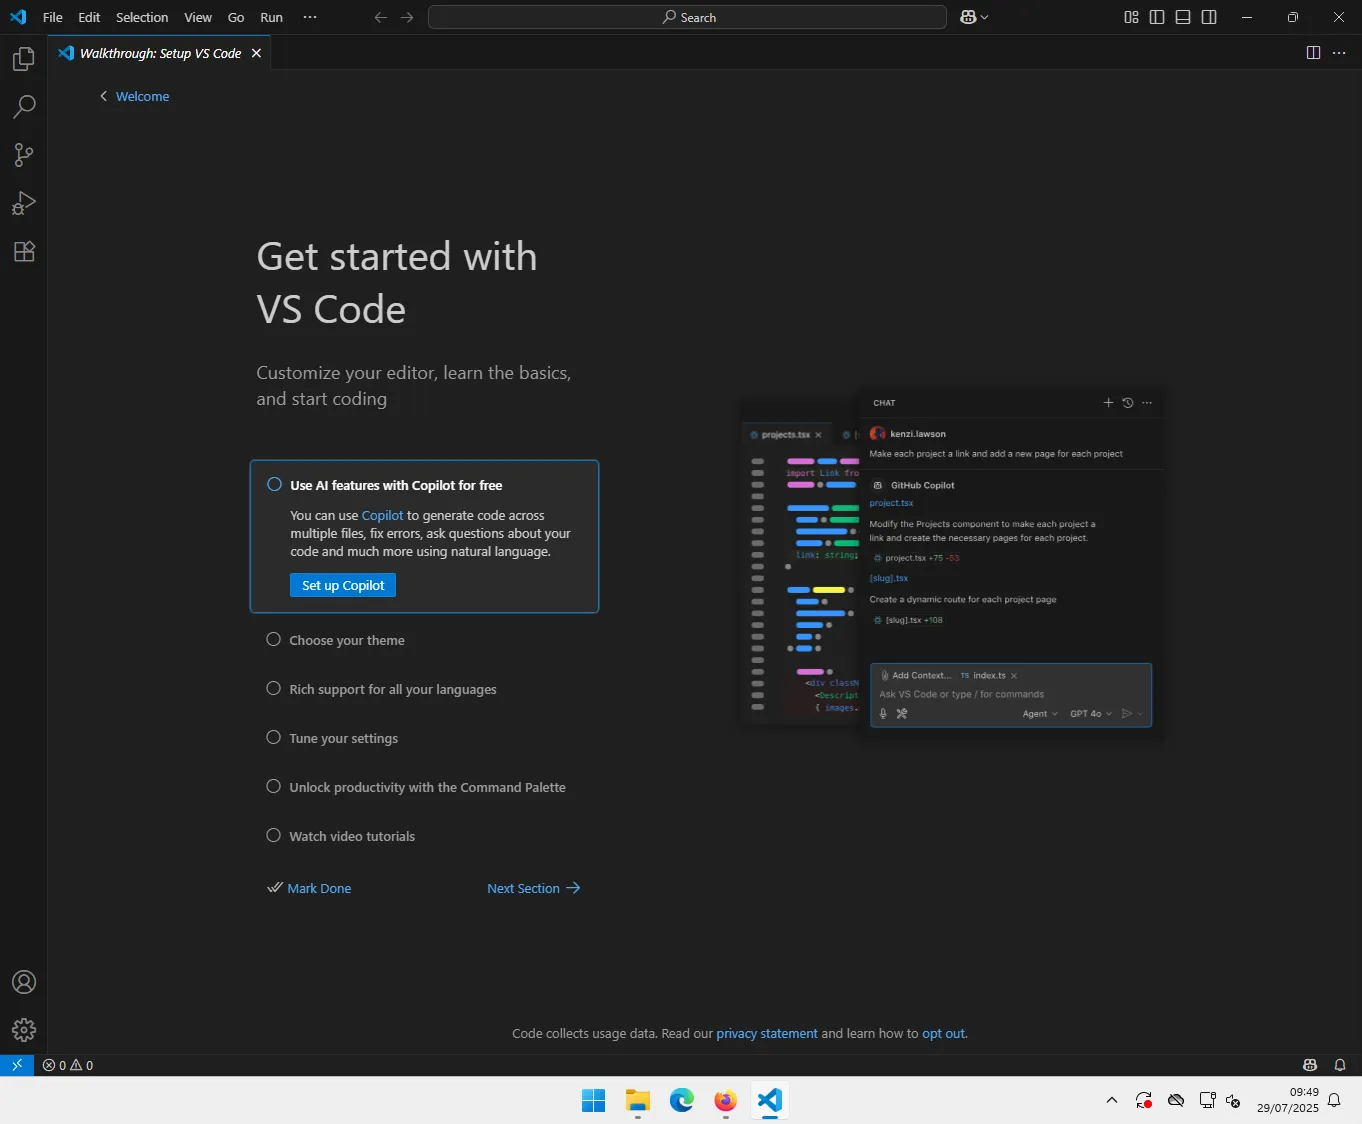1362x1124 pixels.
Task: Open Firefox from the Windows taskbar
Action: tap(725, 1101)
